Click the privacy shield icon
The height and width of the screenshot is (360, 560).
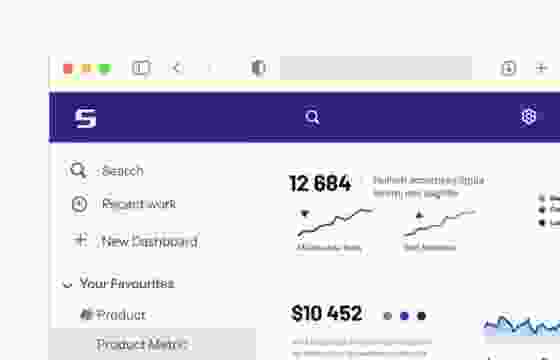tap(258, 68)
